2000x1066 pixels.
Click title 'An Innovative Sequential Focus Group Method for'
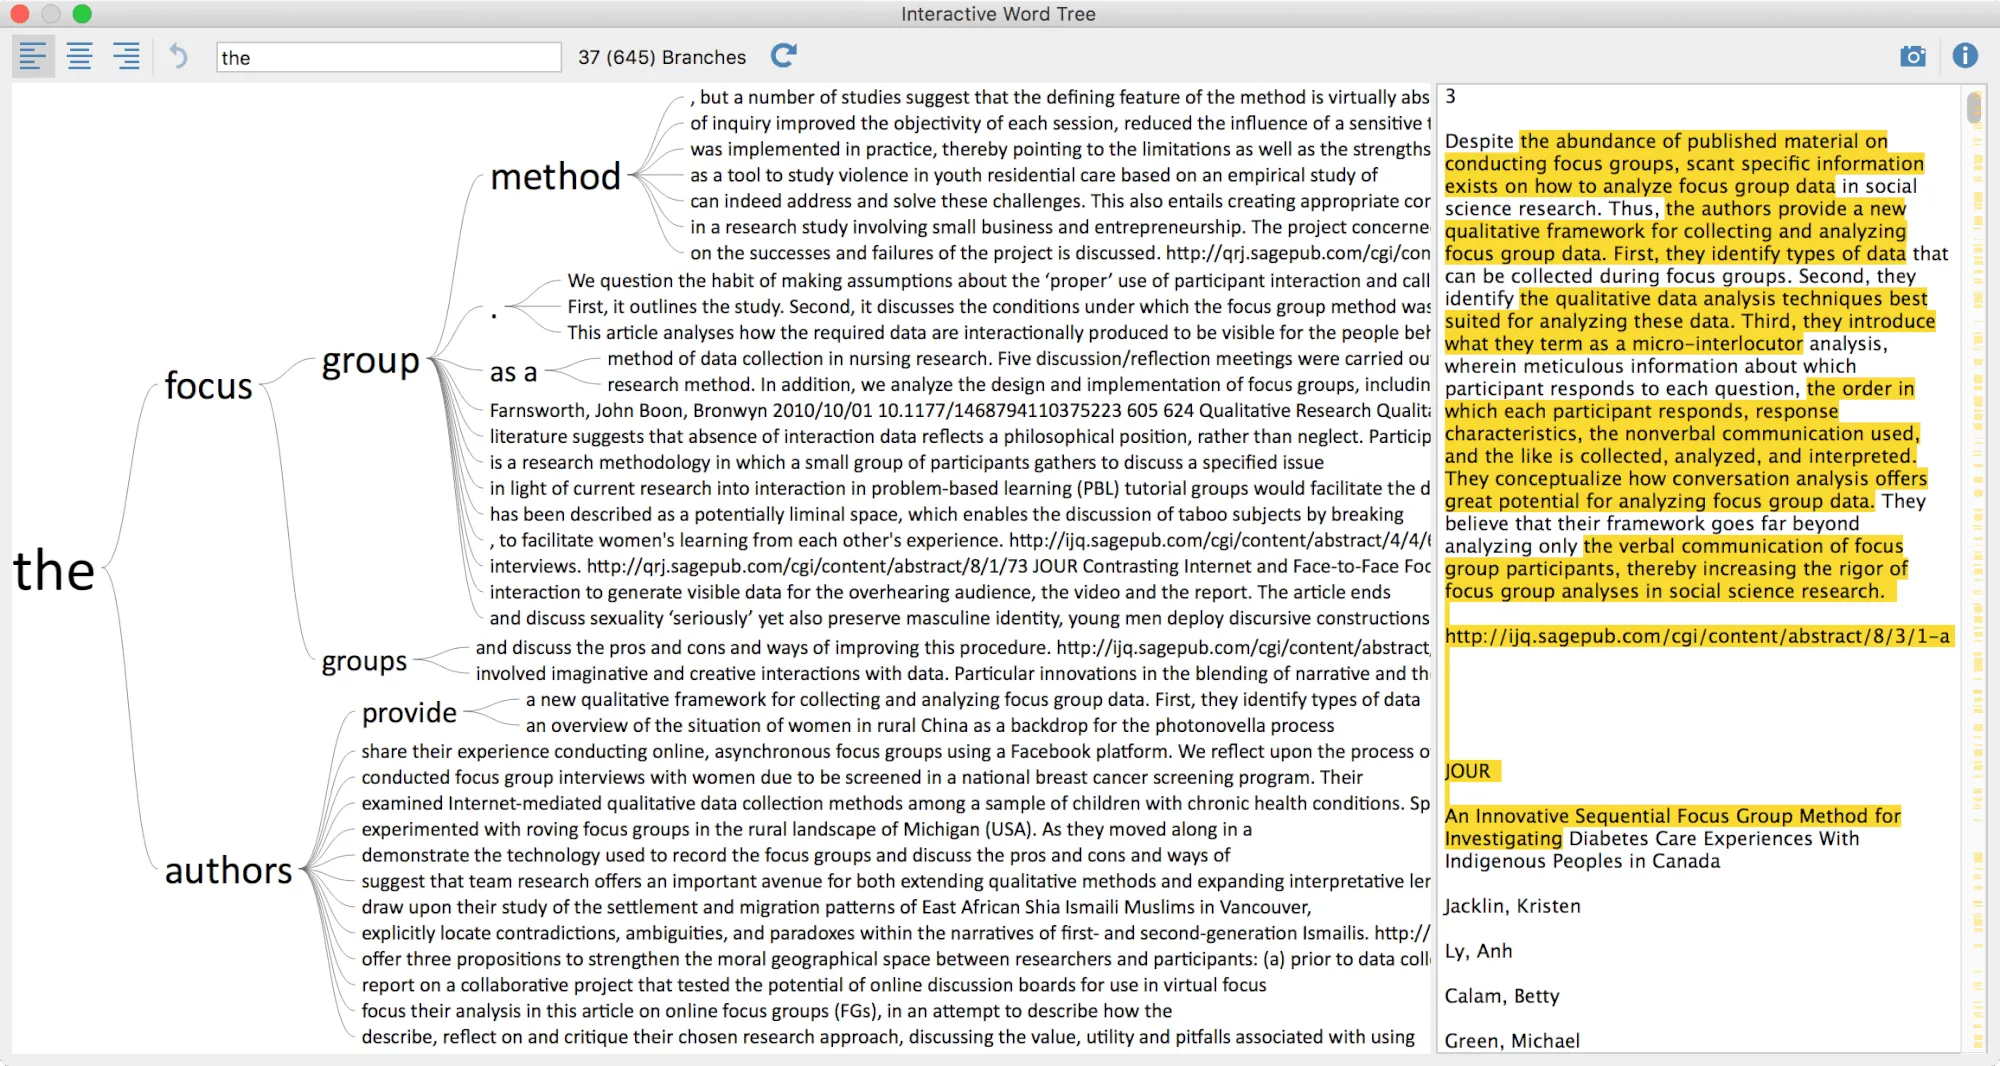[x=1672, y=817]
